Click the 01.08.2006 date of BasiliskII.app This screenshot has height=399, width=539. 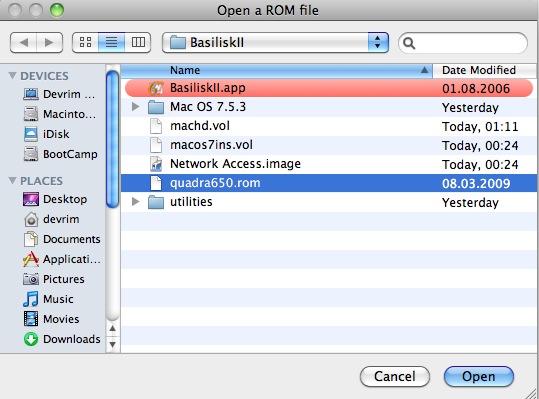click(x=476, y=89)
